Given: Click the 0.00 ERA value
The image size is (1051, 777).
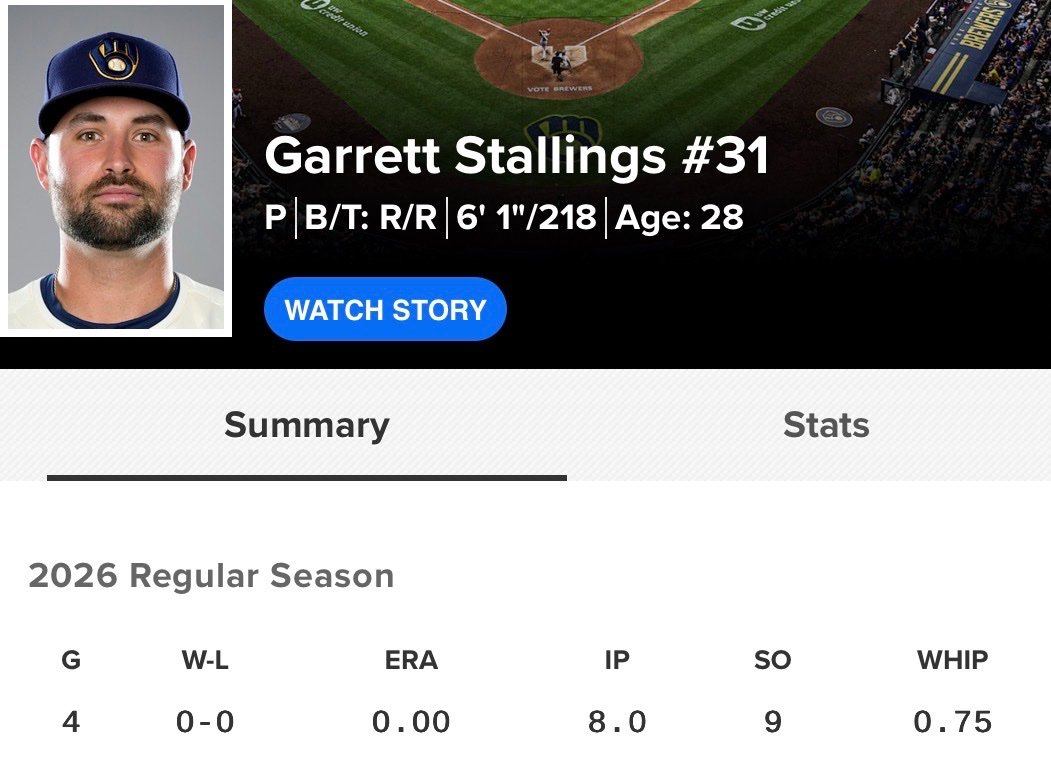Looking at the screenshot, I should point(411,722).
